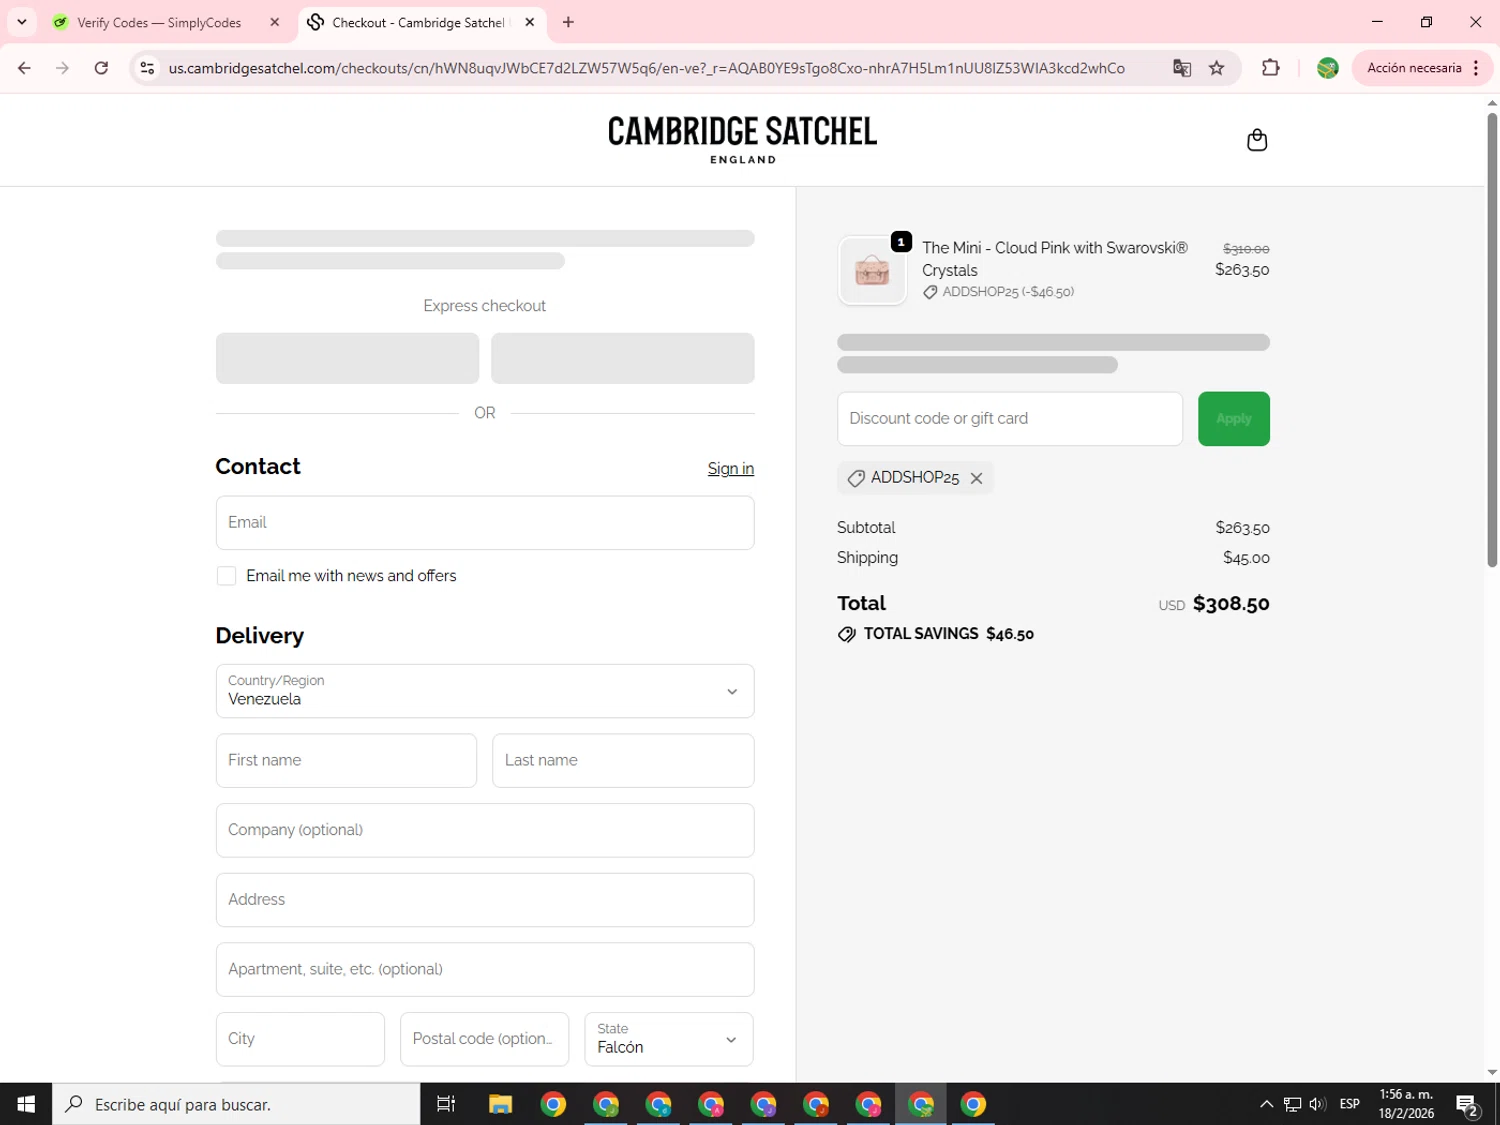The height and width of the screenshot is (1125, 1500).
Task: Click the Last name field
Action: (623, 761)
